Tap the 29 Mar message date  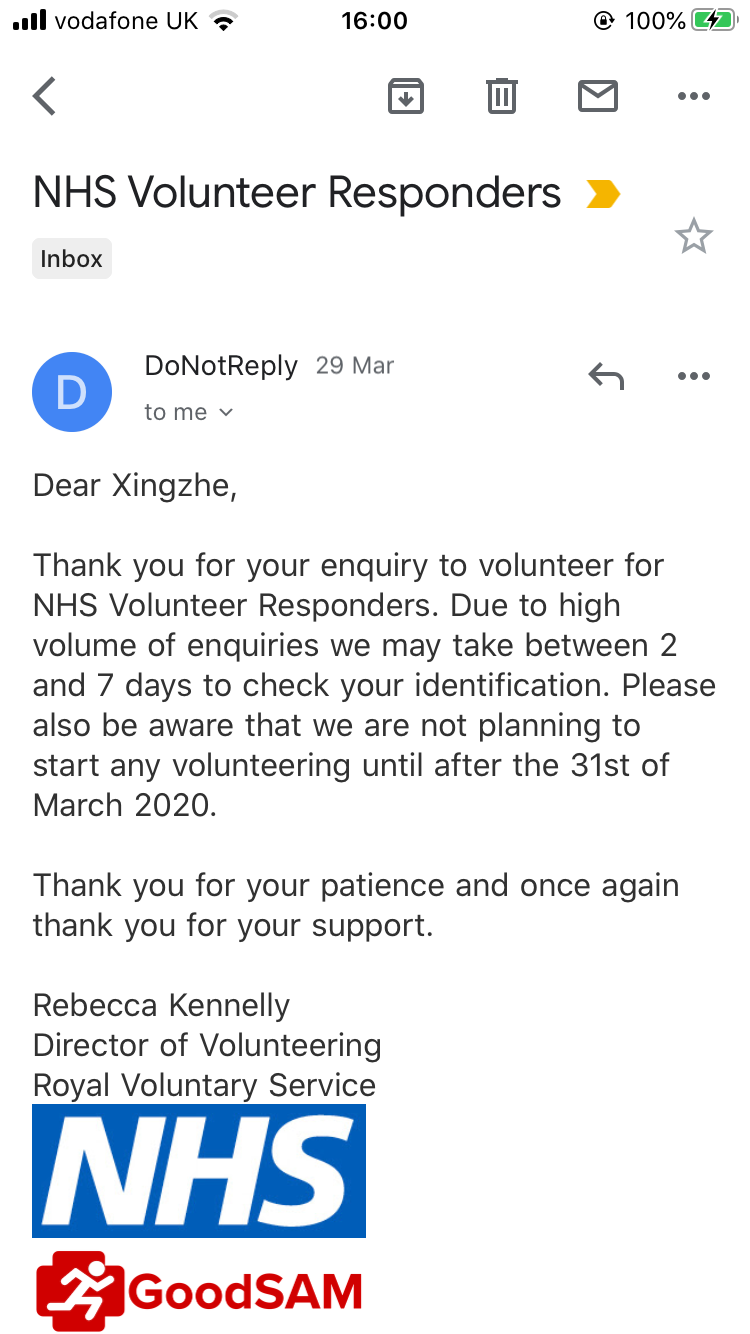355,366
